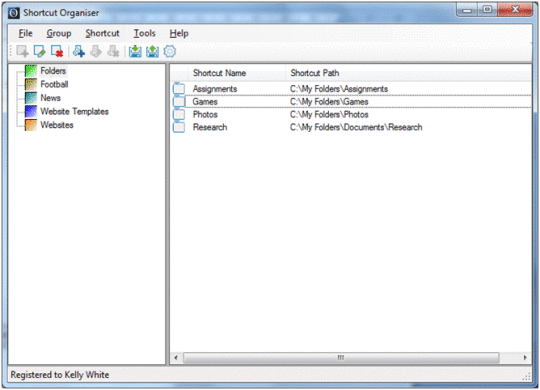Click the Export up-arrow toolbar icon
Screen dimensions: 540x390
click(153, 52)
